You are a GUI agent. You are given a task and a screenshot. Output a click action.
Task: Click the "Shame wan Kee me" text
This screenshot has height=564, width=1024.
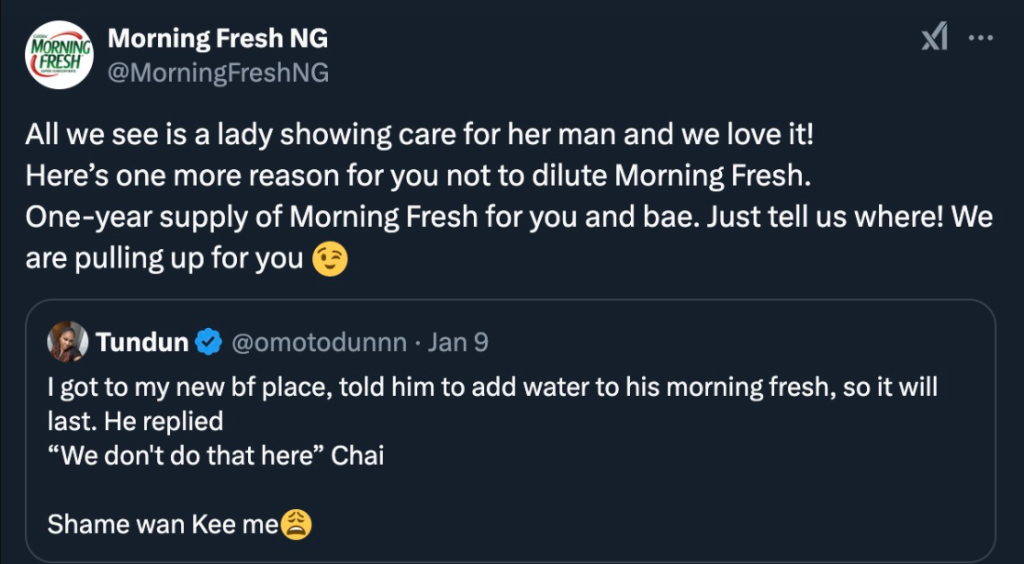[x=160, y=524]
